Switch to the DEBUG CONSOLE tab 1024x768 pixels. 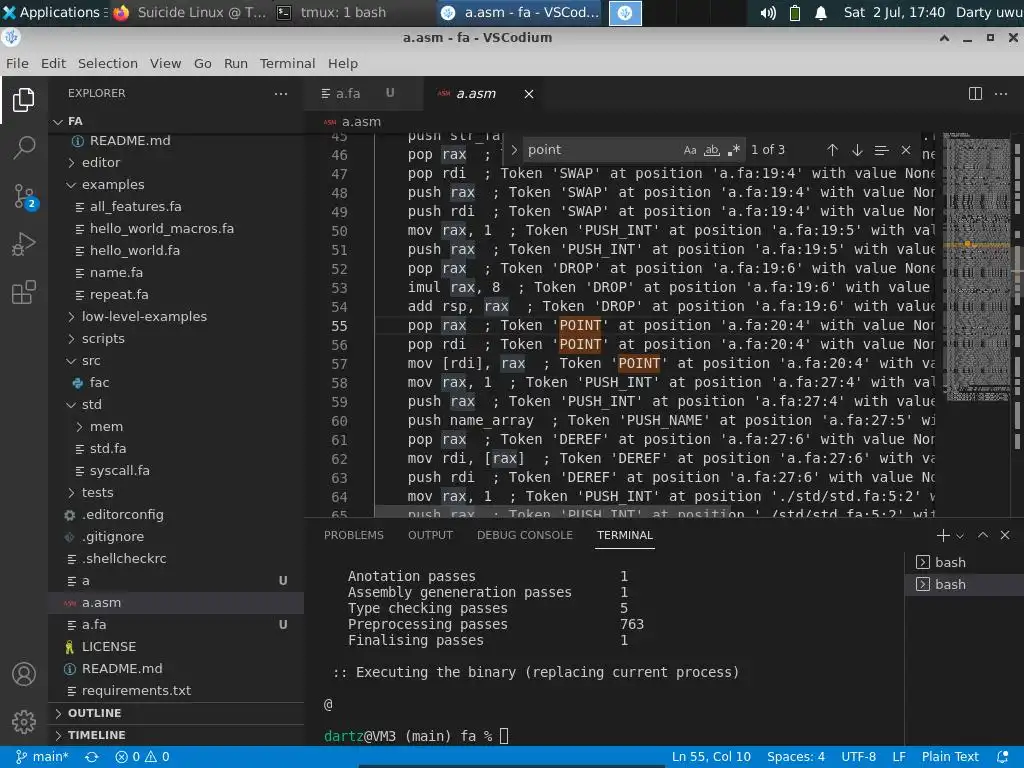point(524,535)
